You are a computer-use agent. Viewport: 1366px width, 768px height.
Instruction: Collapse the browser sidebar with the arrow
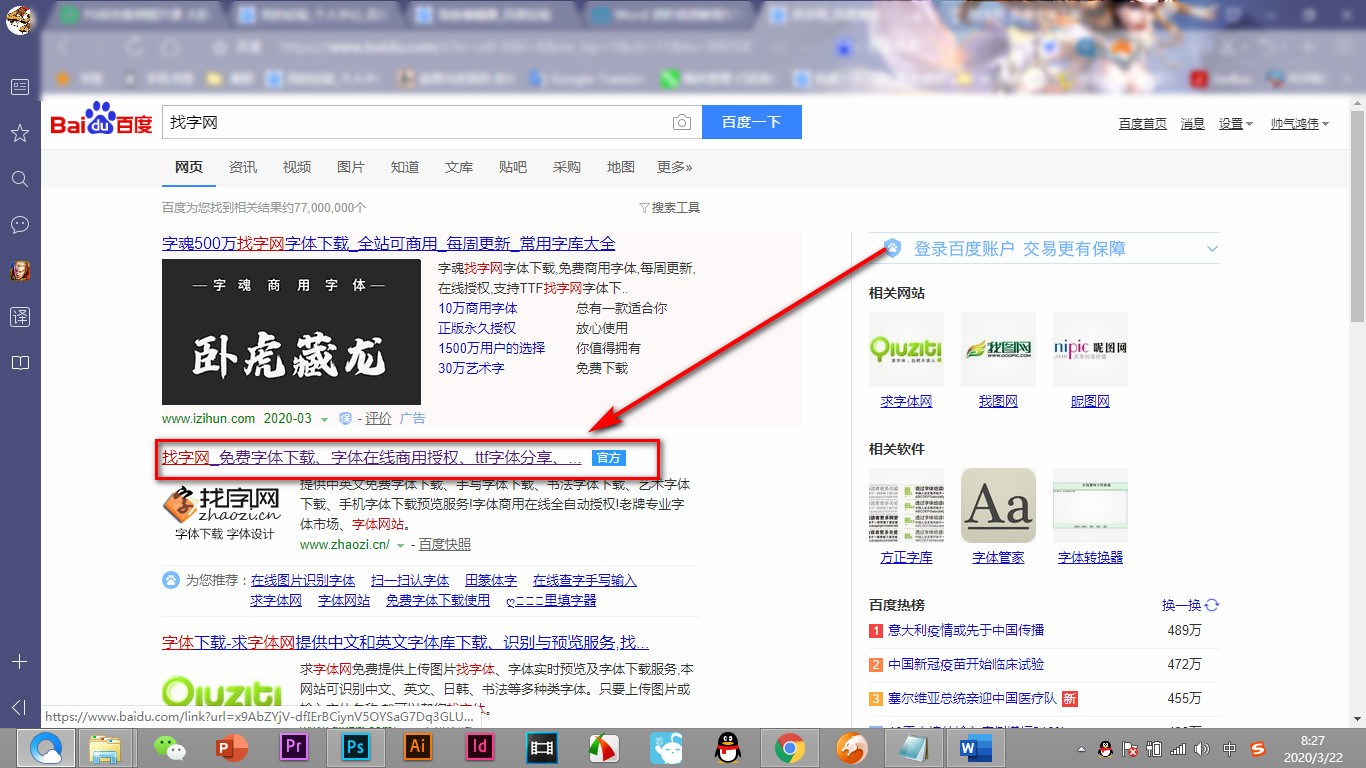point(19,708)
